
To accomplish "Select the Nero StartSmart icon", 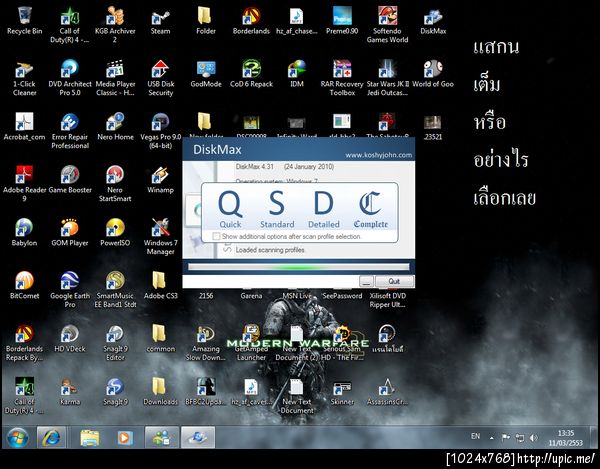I will tap(115, 184).
